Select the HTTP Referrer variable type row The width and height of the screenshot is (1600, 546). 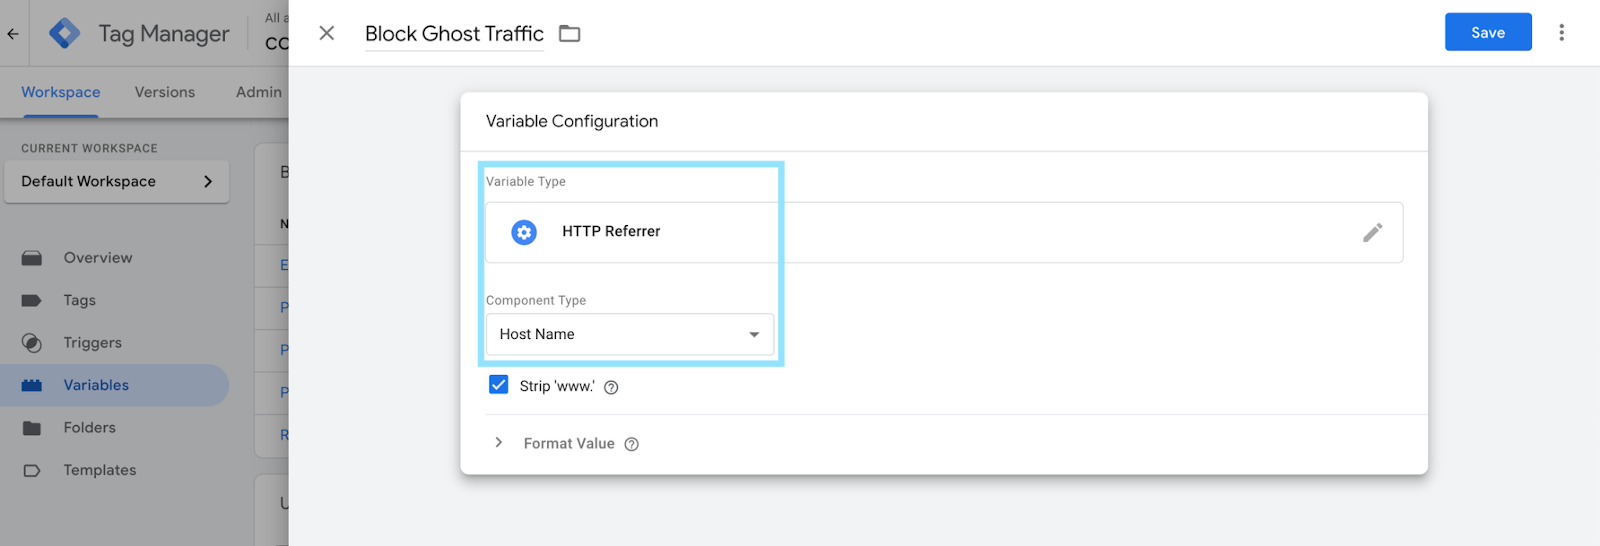pyautogui.click(x=944, y=232)
